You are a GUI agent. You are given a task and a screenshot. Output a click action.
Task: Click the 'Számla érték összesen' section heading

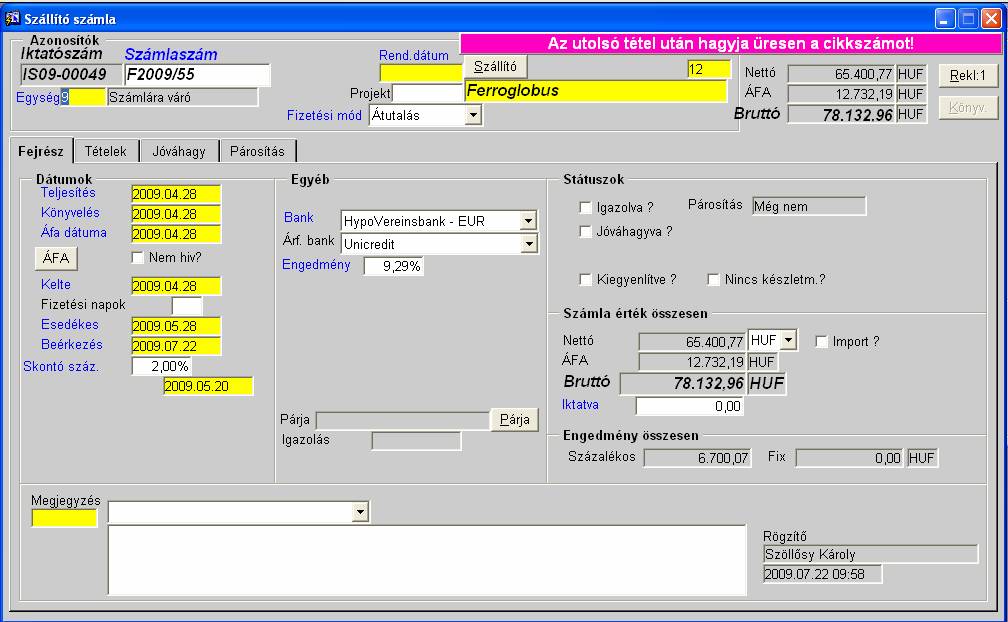tap(635, 314)
